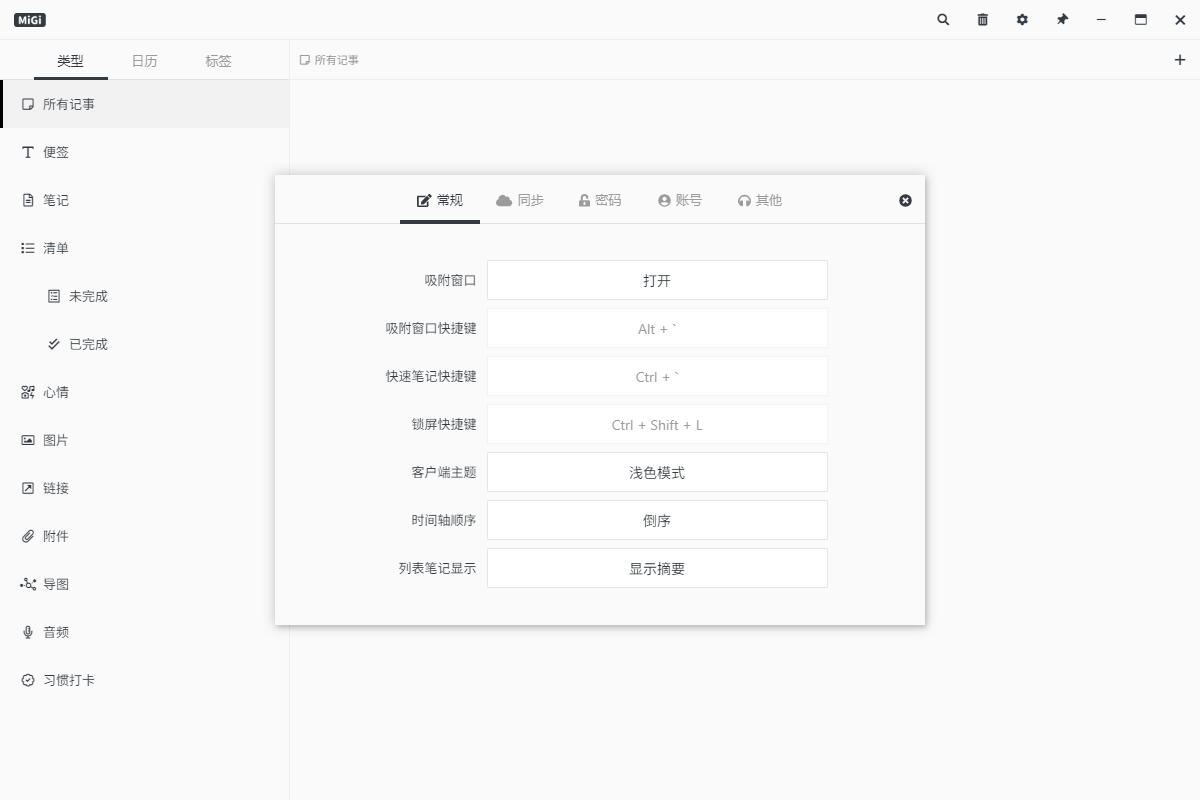Open the trash bin icon

[983, 20]
